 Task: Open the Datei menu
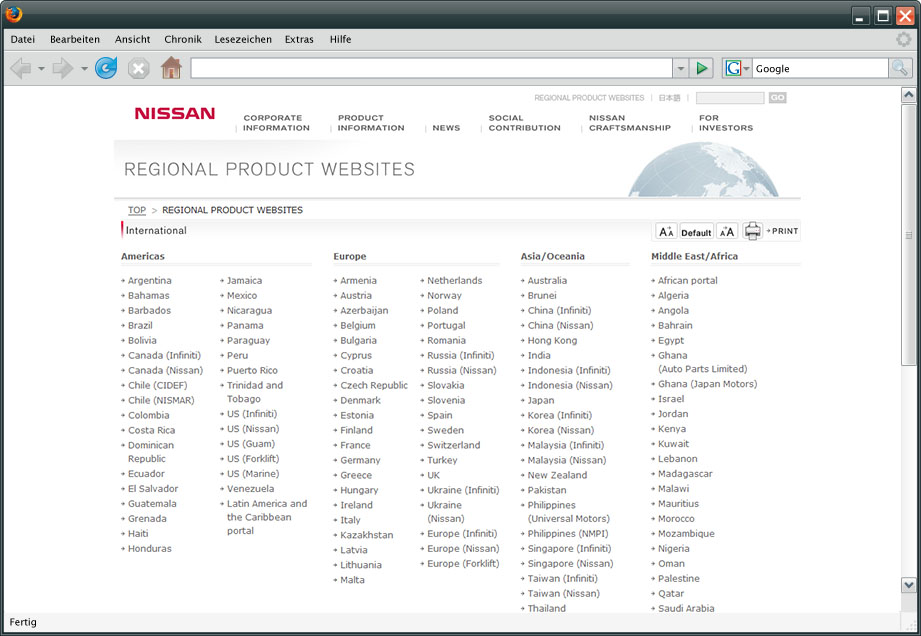click(23, 39)
